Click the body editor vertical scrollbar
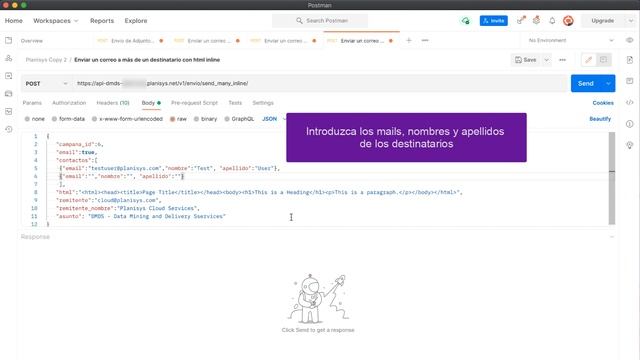 611,178
